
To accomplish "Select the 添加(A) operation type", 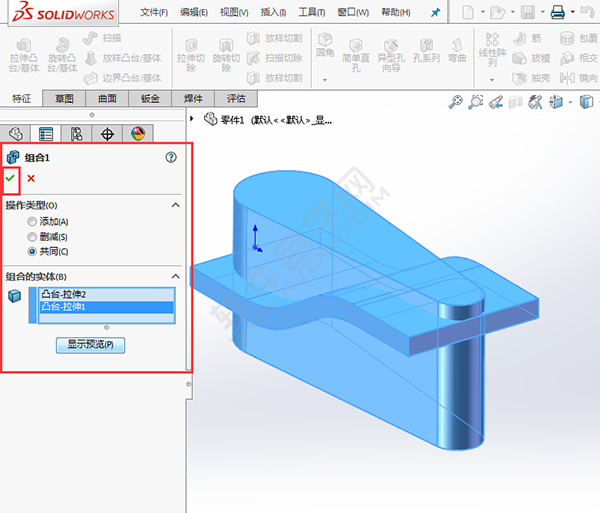I will [33, 221].
